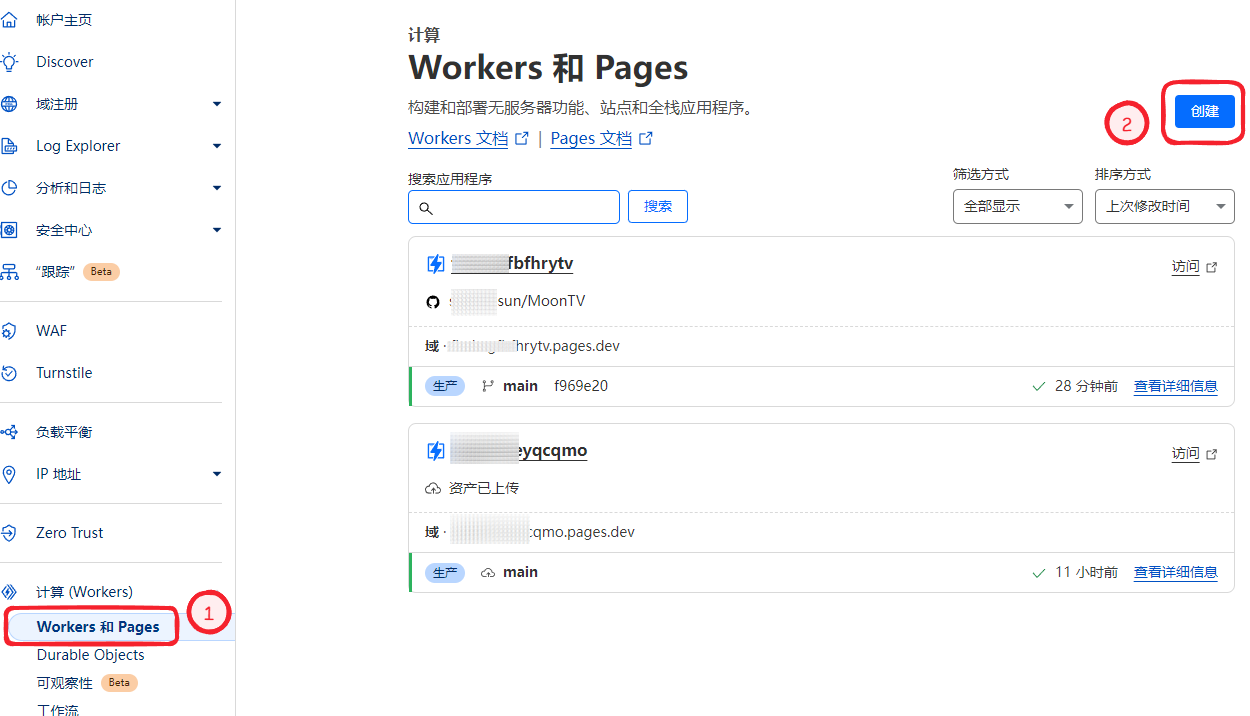Click the Discover lightbulb icon
The image size is (1250, 716).
9,62
